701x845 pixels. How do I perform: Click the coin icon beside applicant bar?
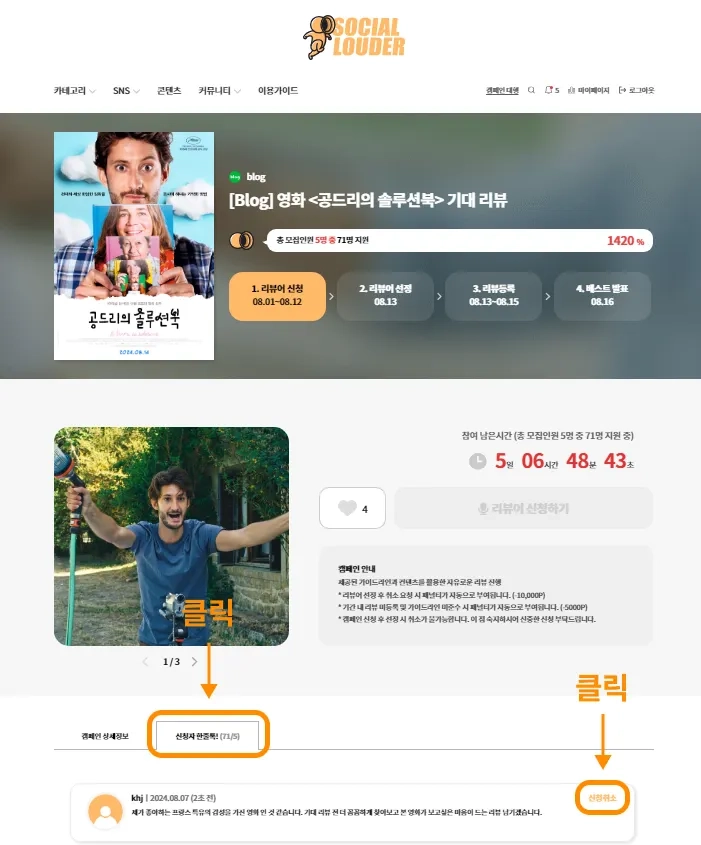[242, 240]
